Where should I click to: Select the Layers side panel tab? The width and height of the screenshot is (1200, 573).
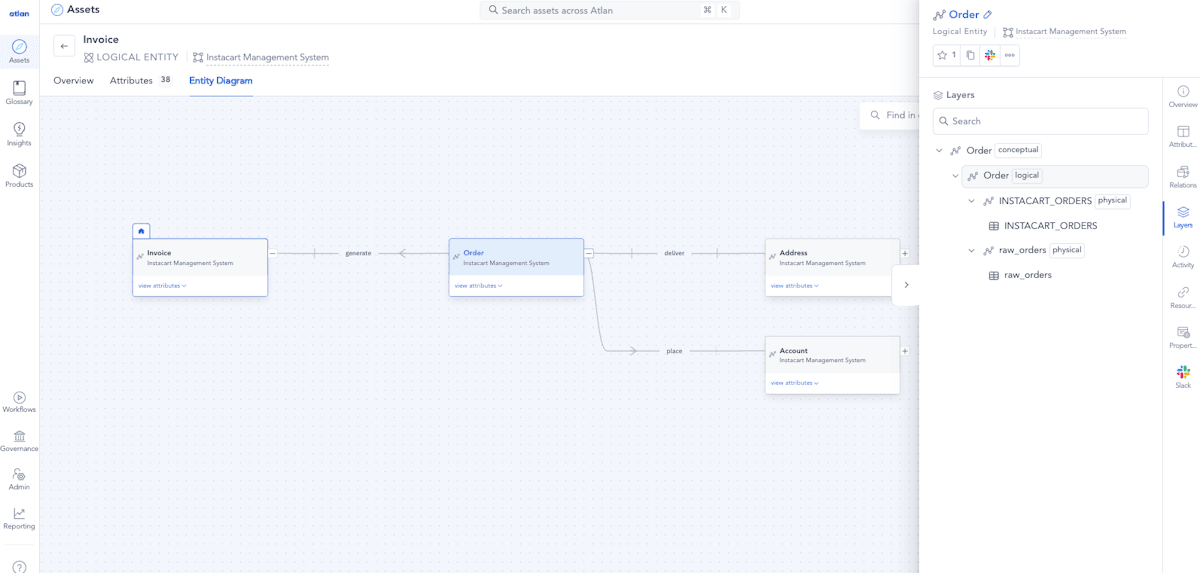click(1183, 217)
